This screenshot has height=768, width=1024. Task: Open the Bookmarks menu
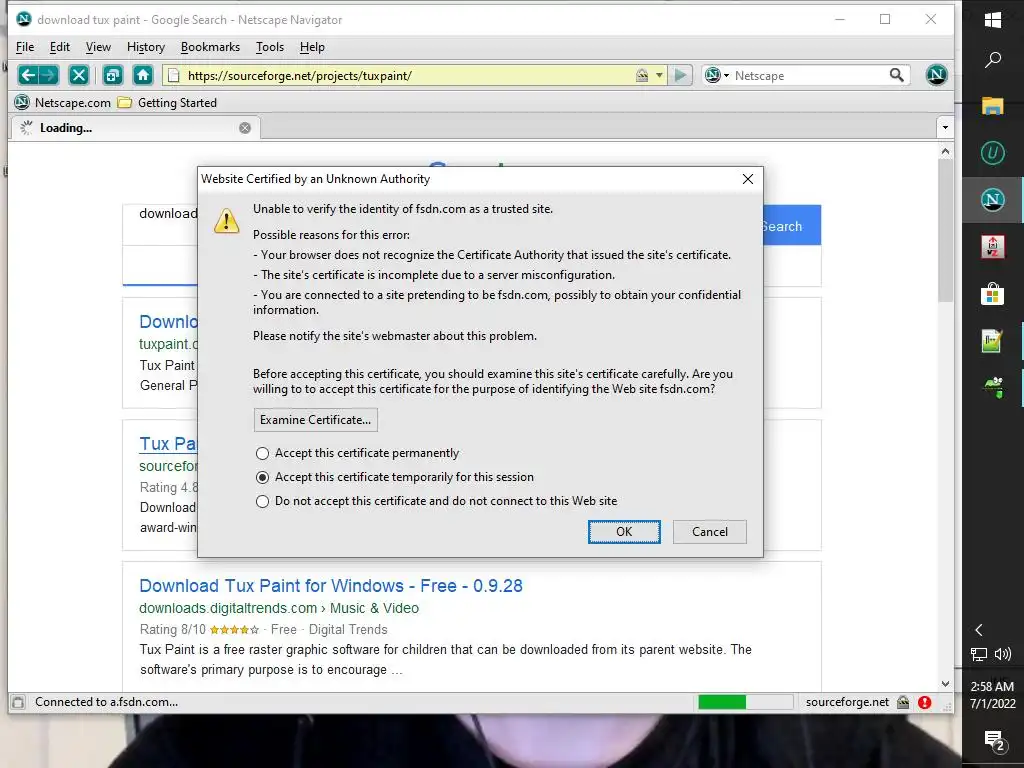click(210, 47)
